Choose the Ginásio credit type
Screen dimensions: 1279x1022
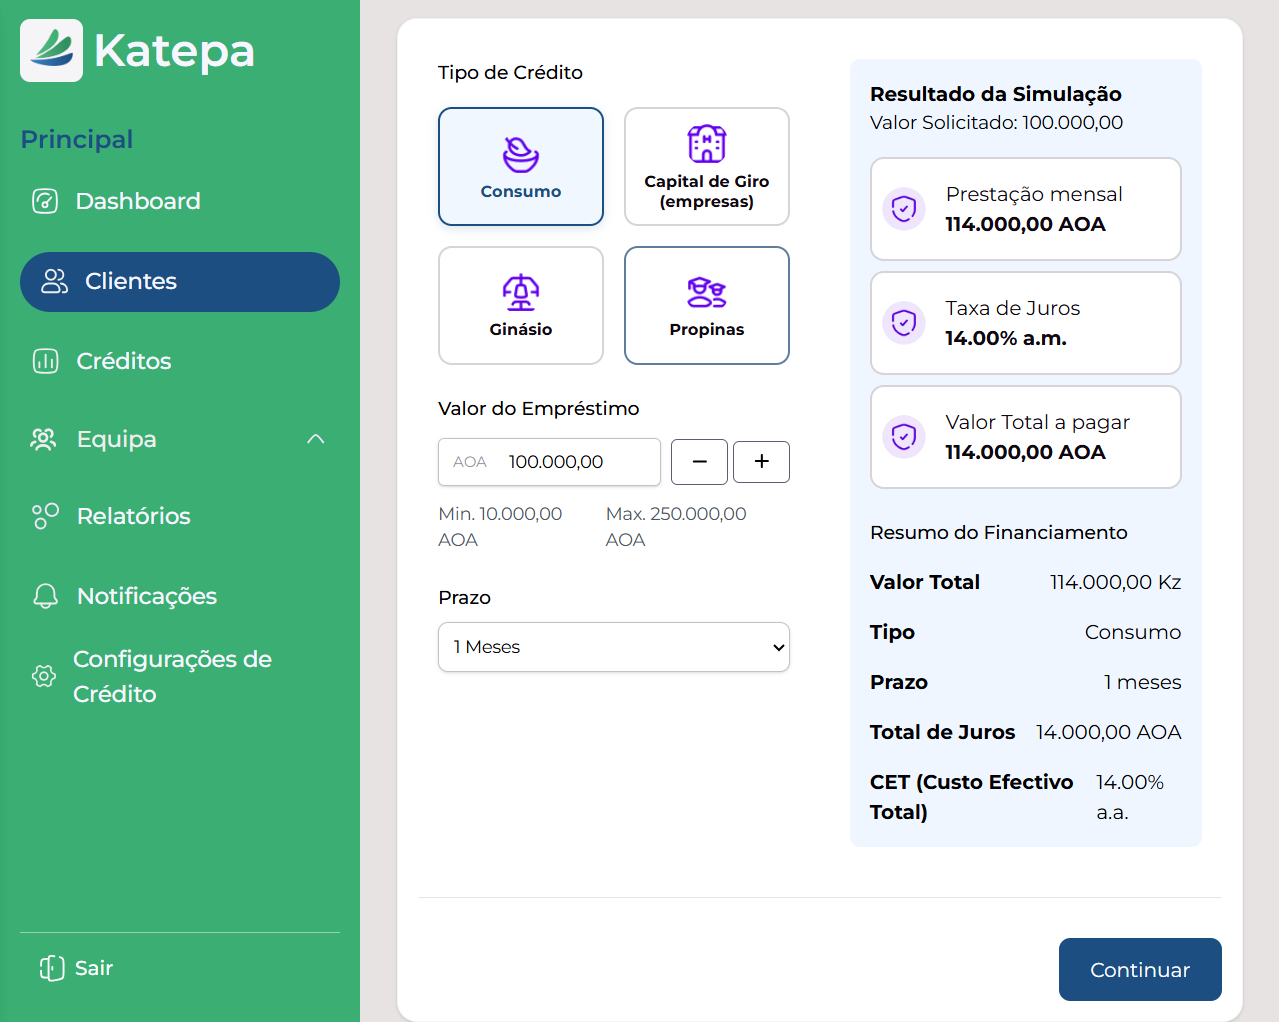(520, 305)
